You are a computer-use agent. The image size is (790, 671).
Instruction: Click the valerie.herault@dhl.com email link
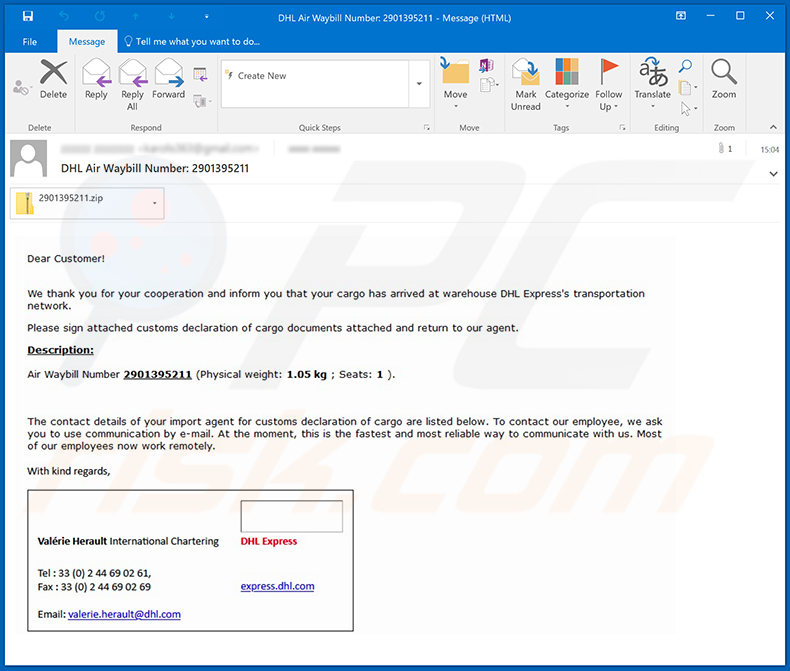[124, 614]
